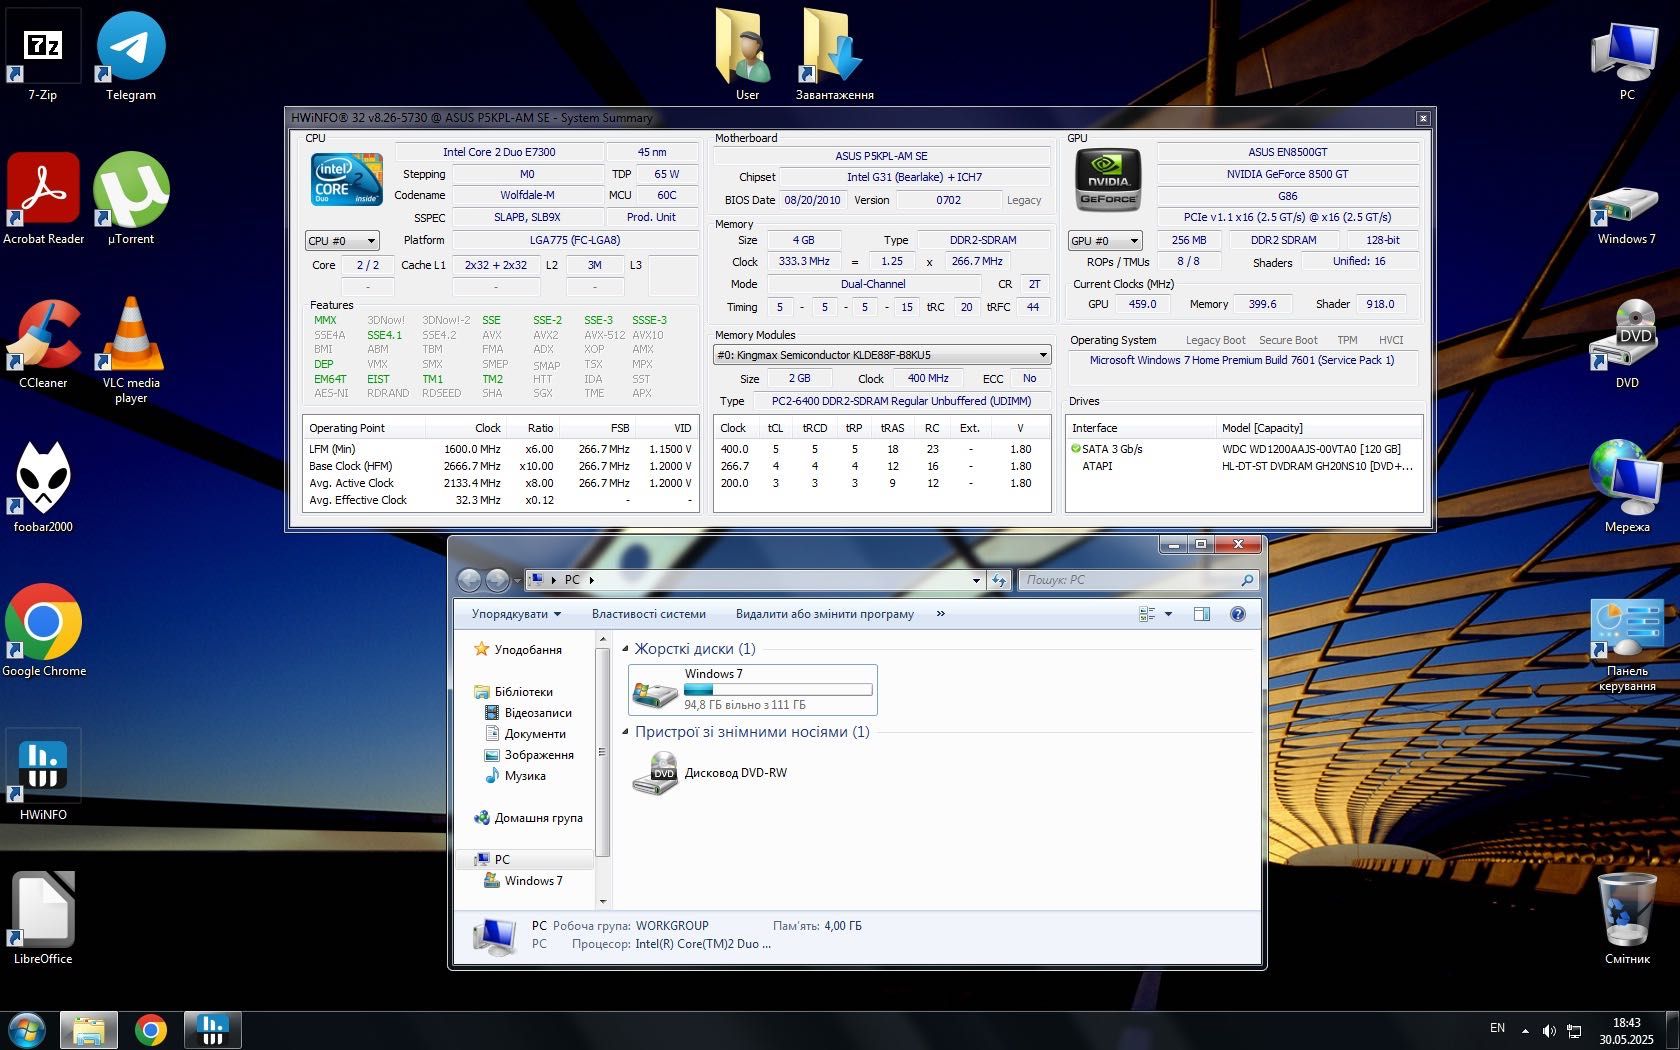The height and width of the screenshot is (1050, 1680).
Task: Click the Intel Core 2 logo in HWiNFO
Action: [x=347, y=179]
